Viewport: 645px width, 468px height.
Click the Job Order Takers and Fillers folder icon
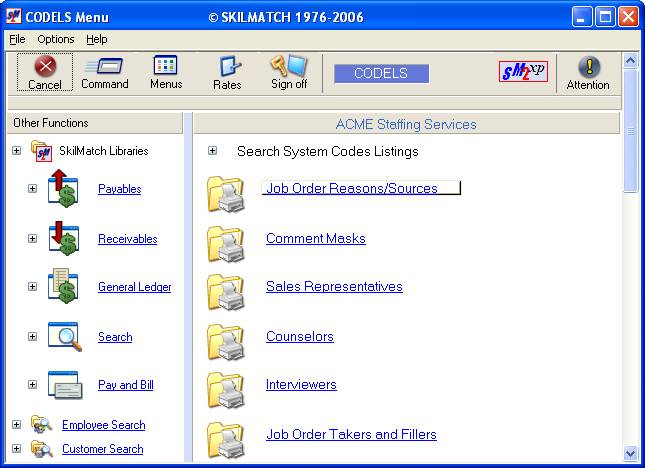[x=226, y=440]
